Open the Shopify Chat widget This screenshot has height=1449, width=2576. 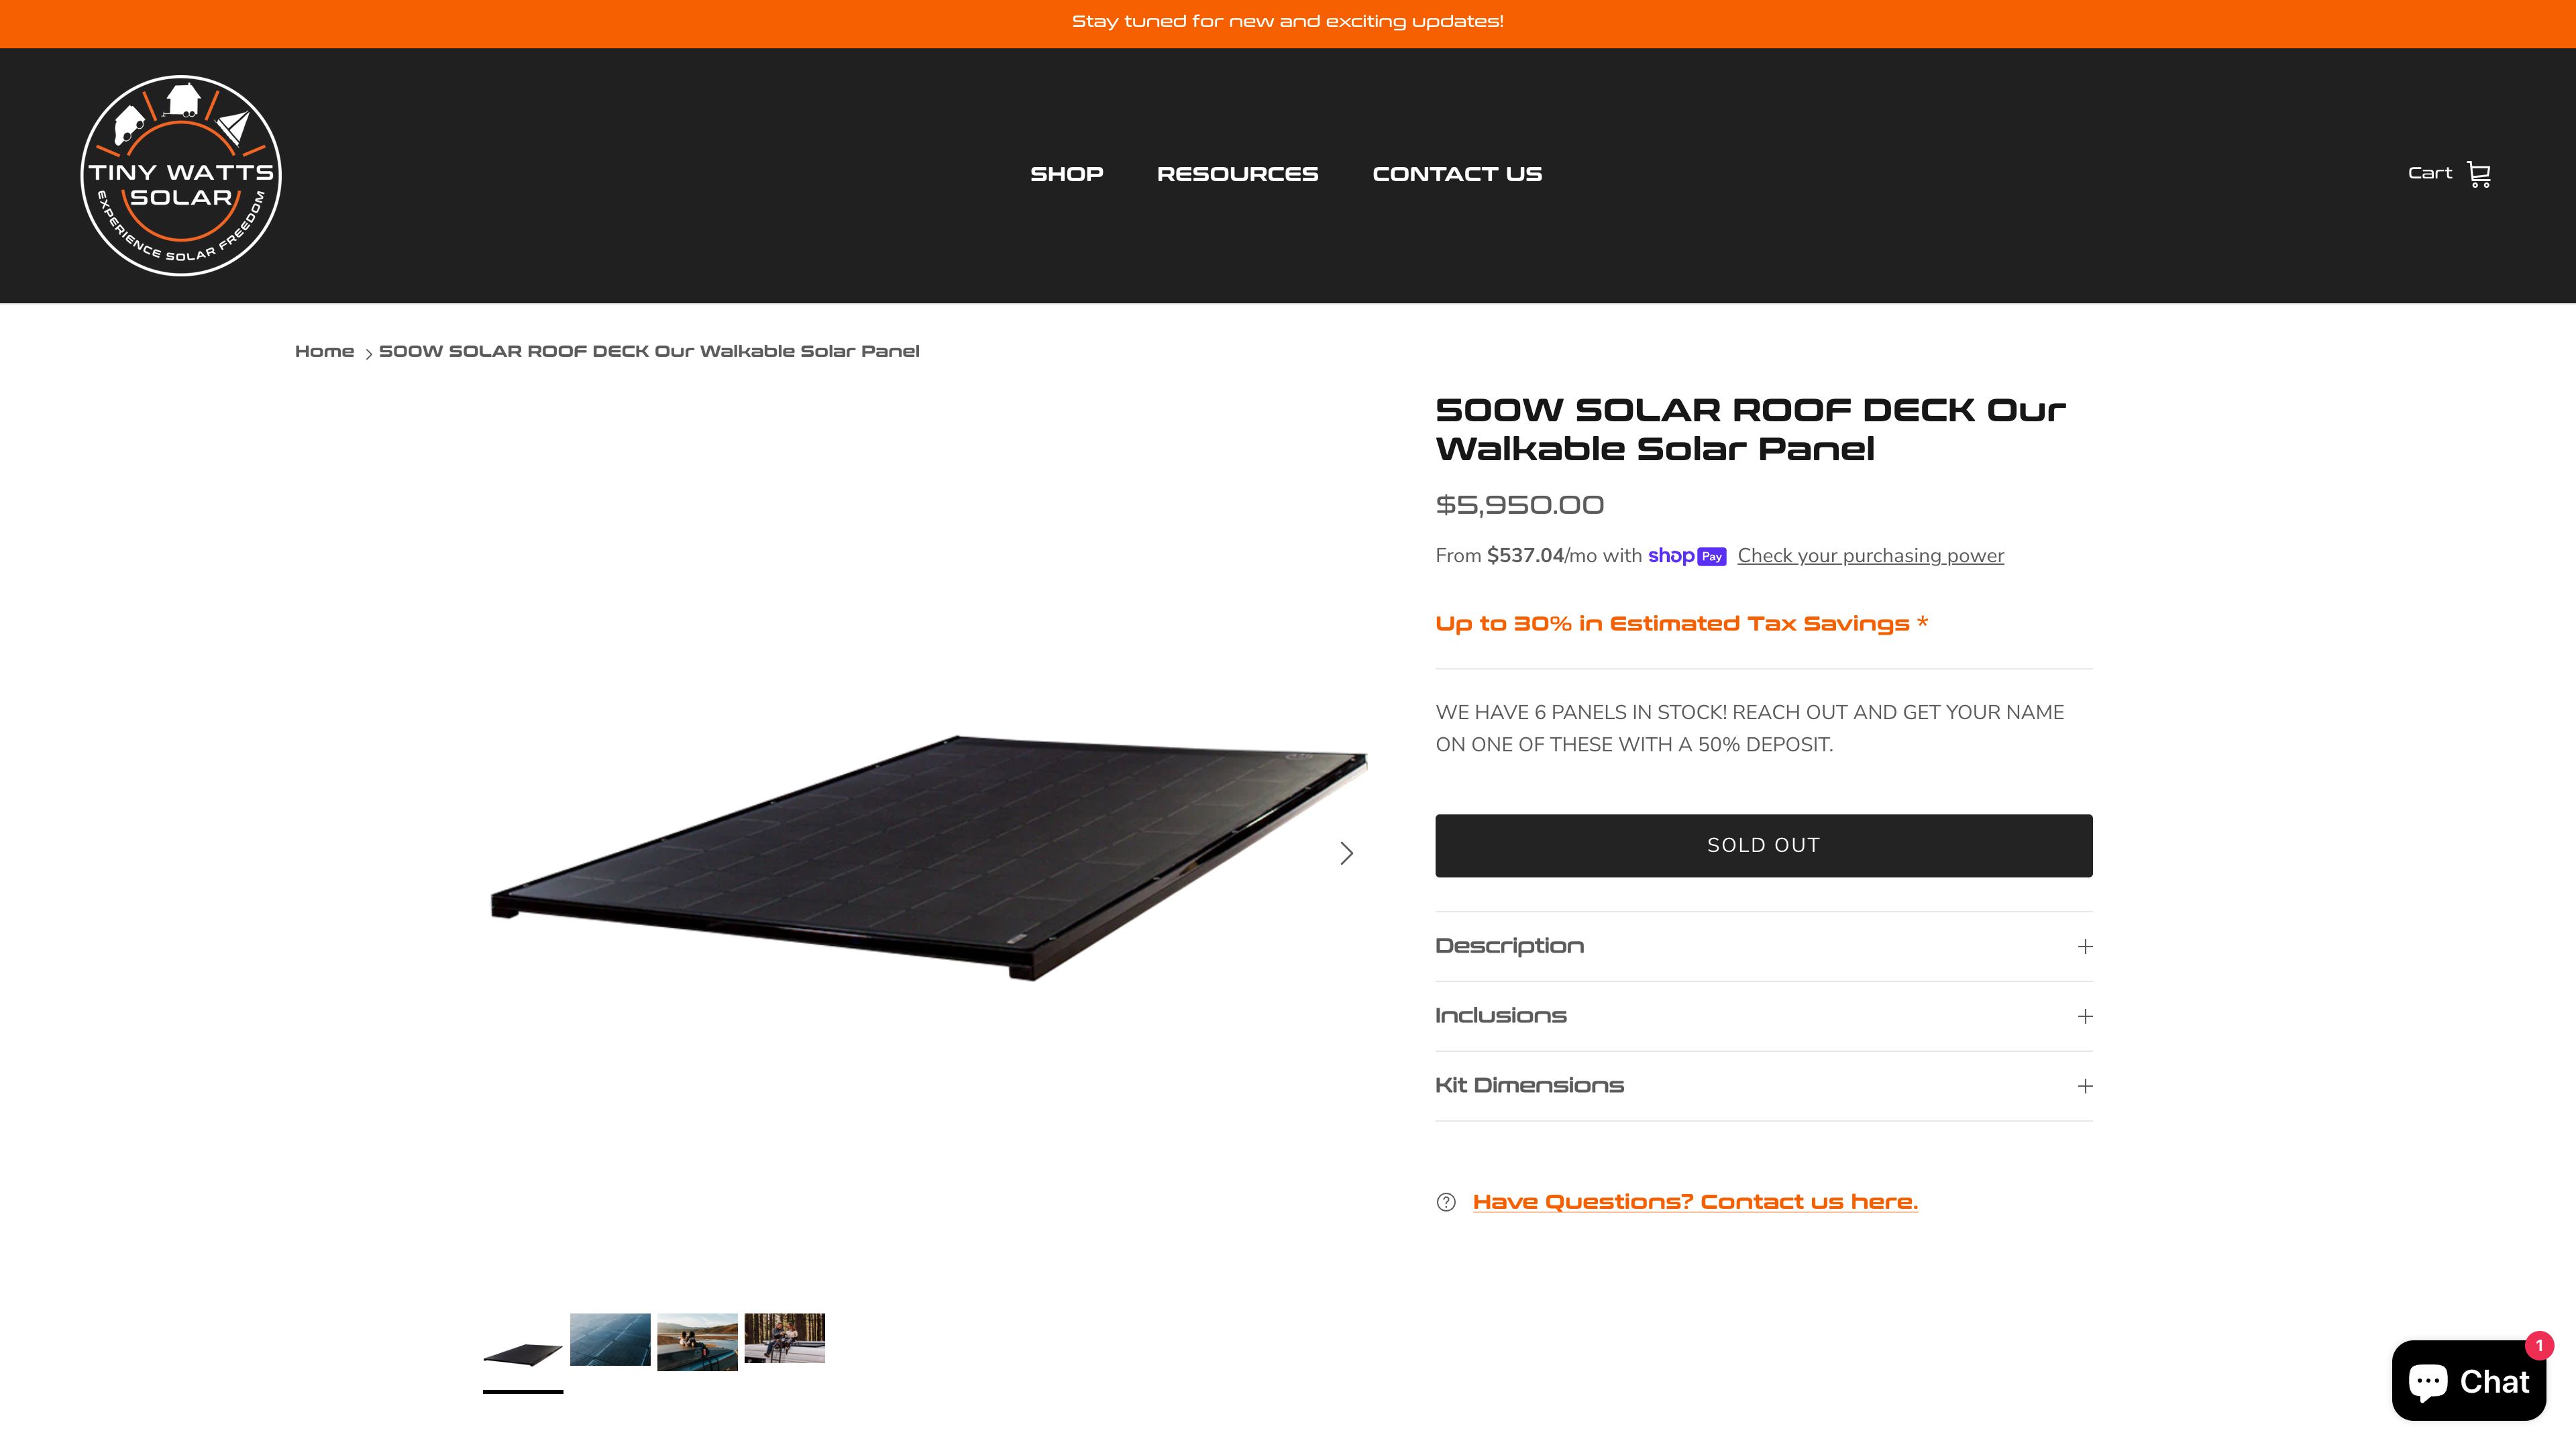[2468, 1380]
